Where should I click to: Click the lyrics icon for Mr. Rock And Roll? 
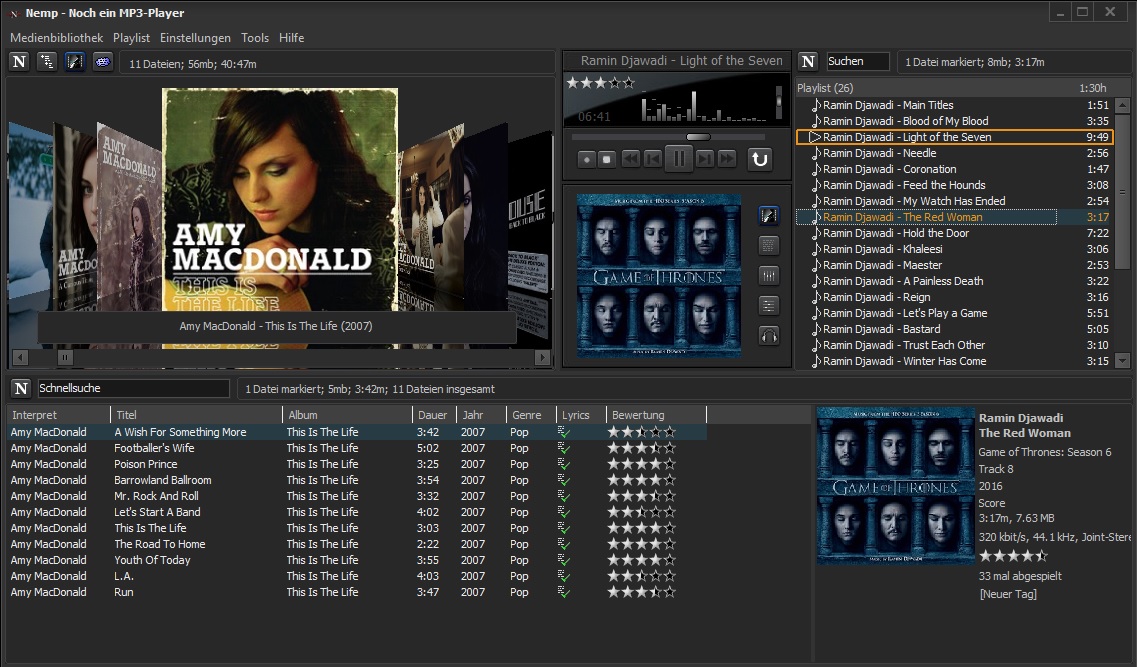[x=563, y=497]
